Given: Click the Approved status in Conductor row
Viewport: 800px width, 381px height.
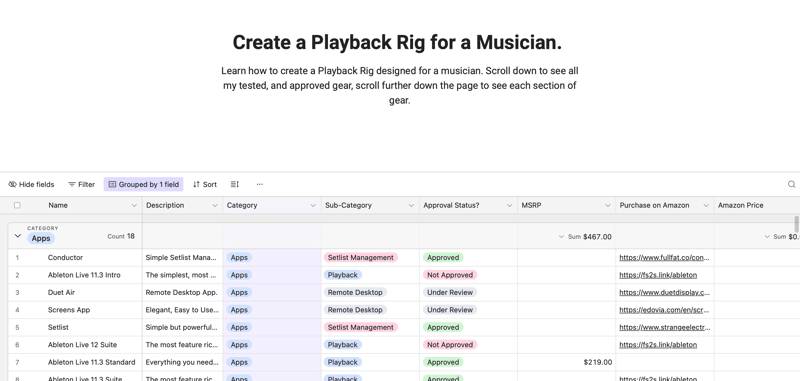Looking at the screenshot, I should click(x=443, y=258).
